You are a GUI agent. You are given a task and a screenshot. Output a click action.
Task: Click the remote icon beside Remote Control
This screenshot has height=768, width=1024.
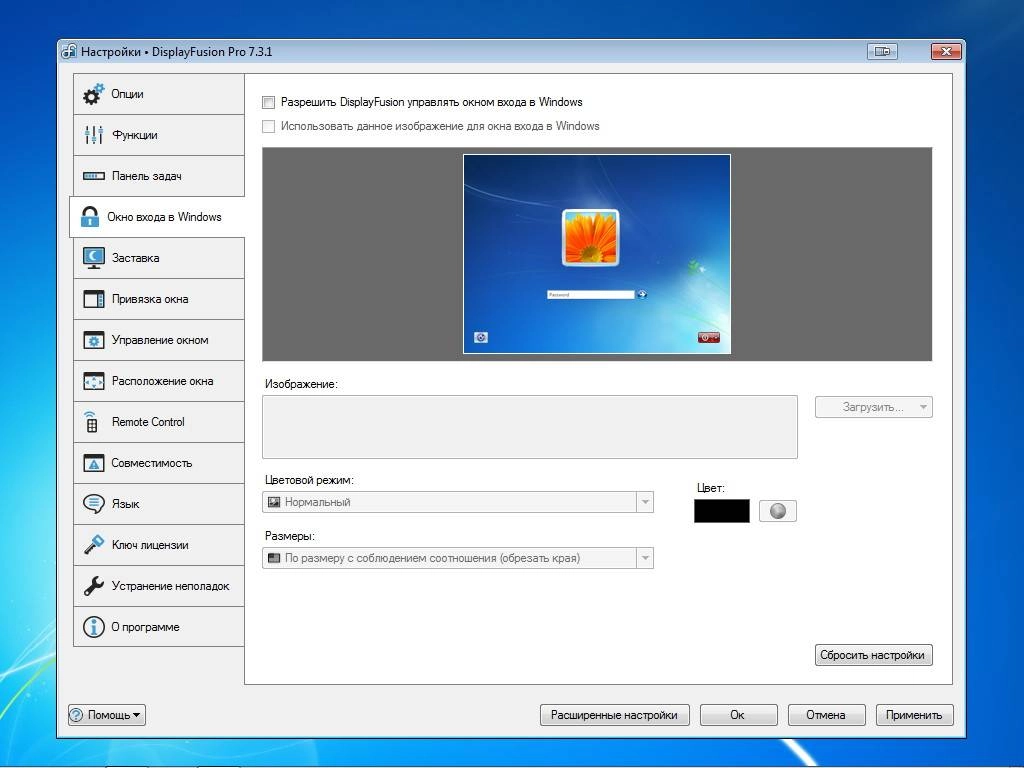click(91, 422)
